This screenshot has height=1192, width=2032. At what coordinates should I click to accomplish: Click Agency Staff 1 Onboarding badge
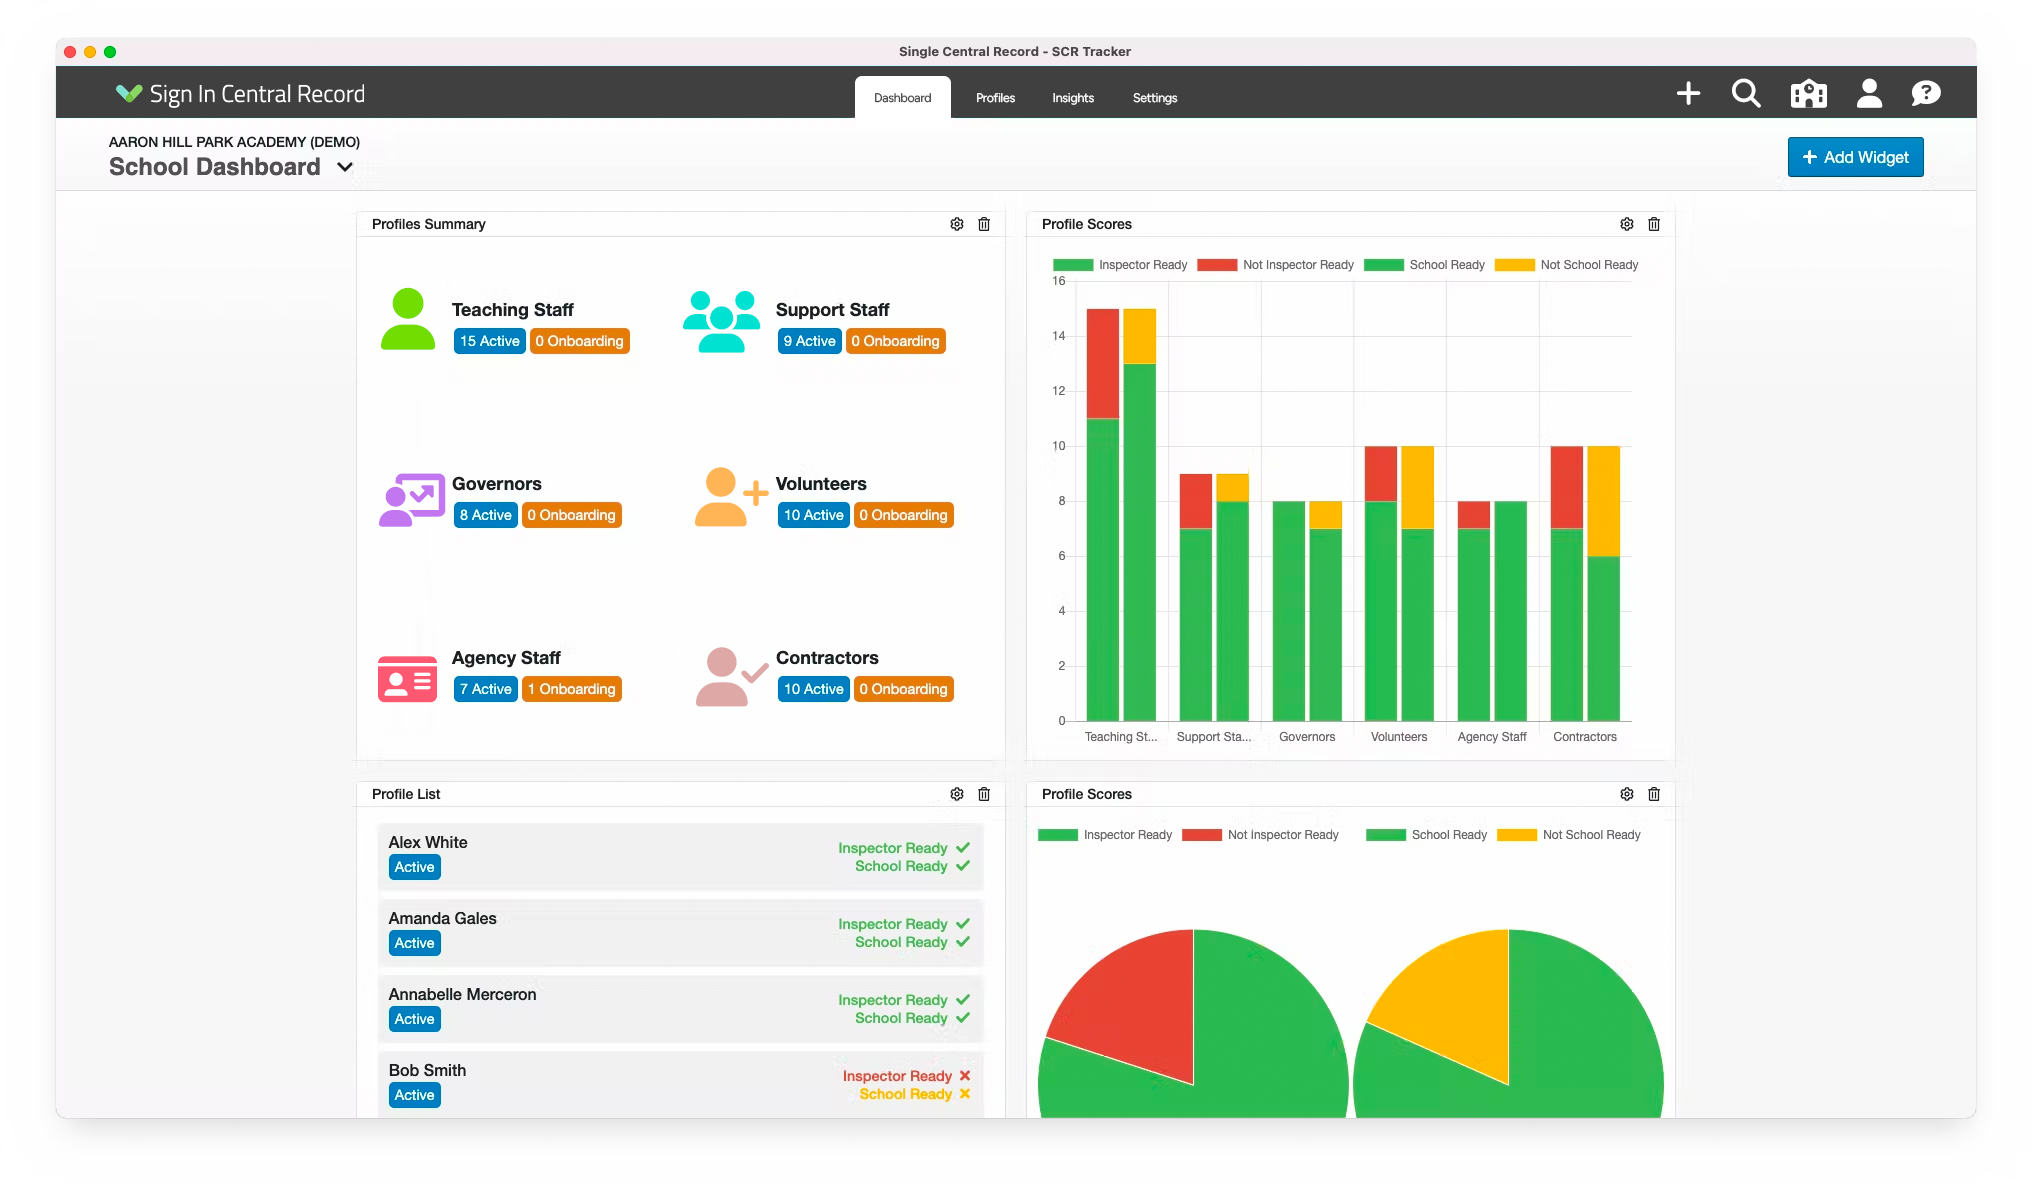click(571, 689)
